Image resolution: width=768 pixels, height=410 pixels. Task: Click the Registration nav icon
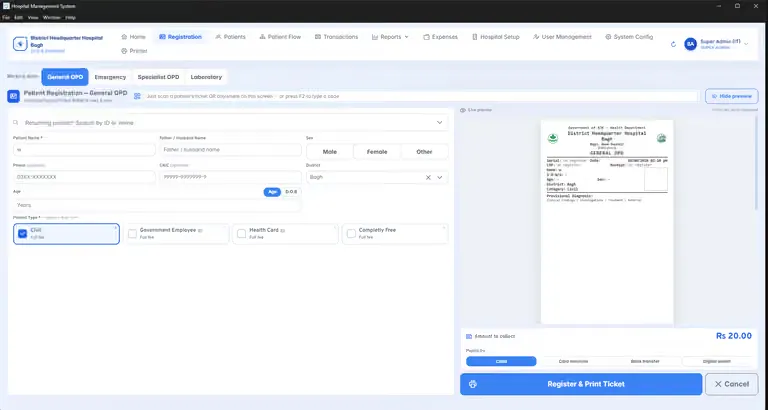162,37
